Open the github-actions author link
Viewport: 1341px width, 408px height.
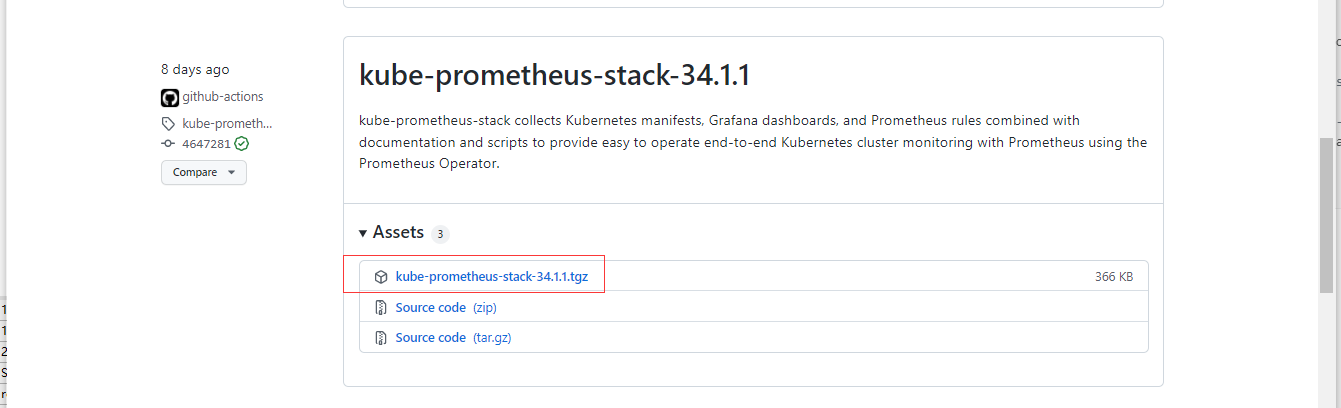(222, 97)
